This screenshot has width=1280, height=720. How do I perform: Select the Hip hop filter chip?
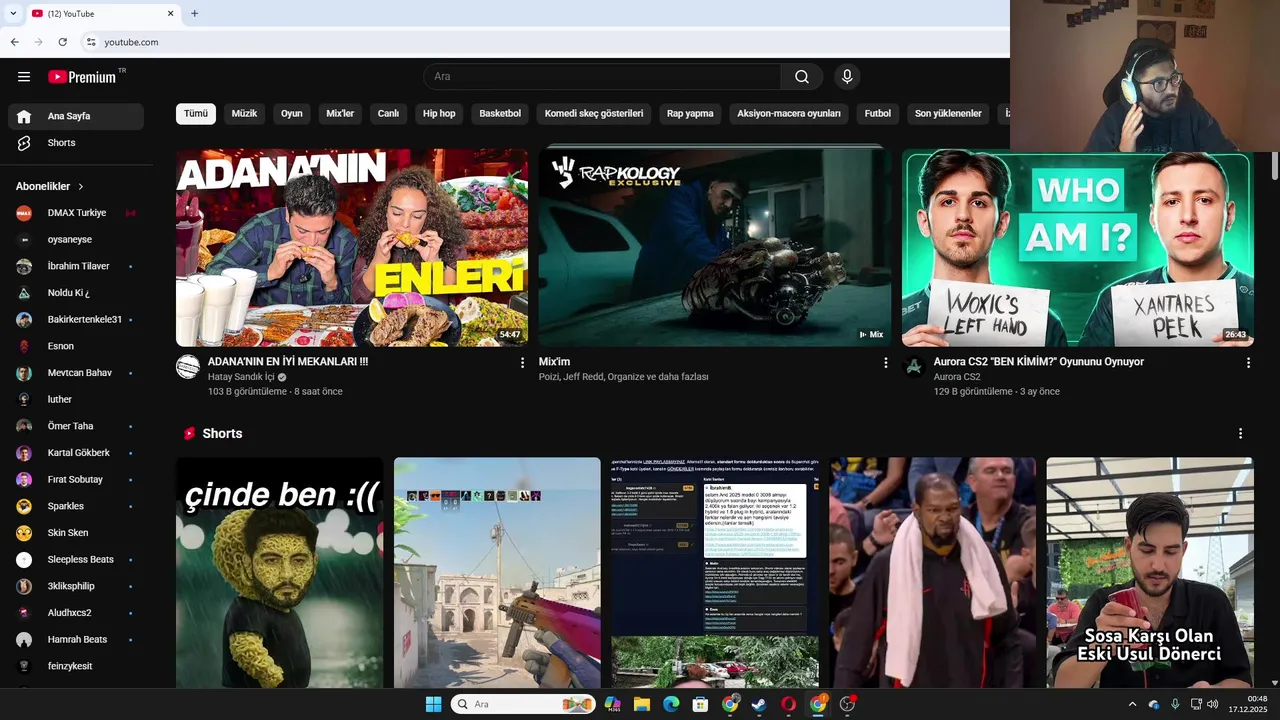point(439,114)
